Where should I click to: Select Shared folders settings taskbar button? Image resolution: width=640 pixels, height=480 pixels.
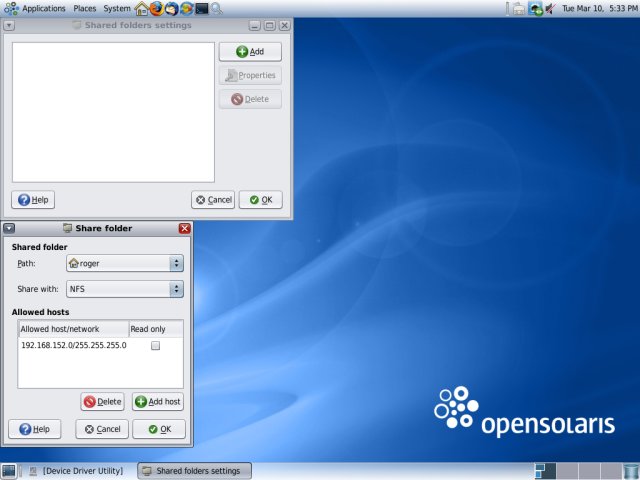(195, 471)
